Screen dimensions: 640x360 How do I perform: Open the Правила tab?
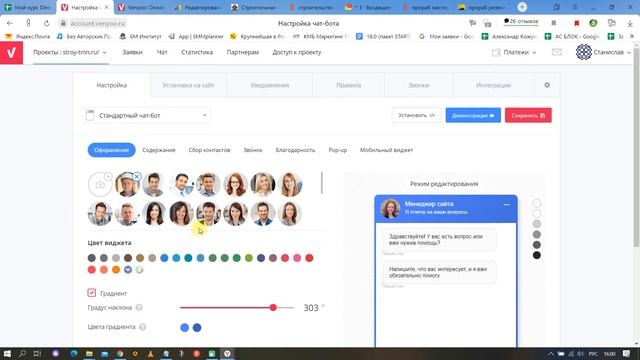point(349,85)
